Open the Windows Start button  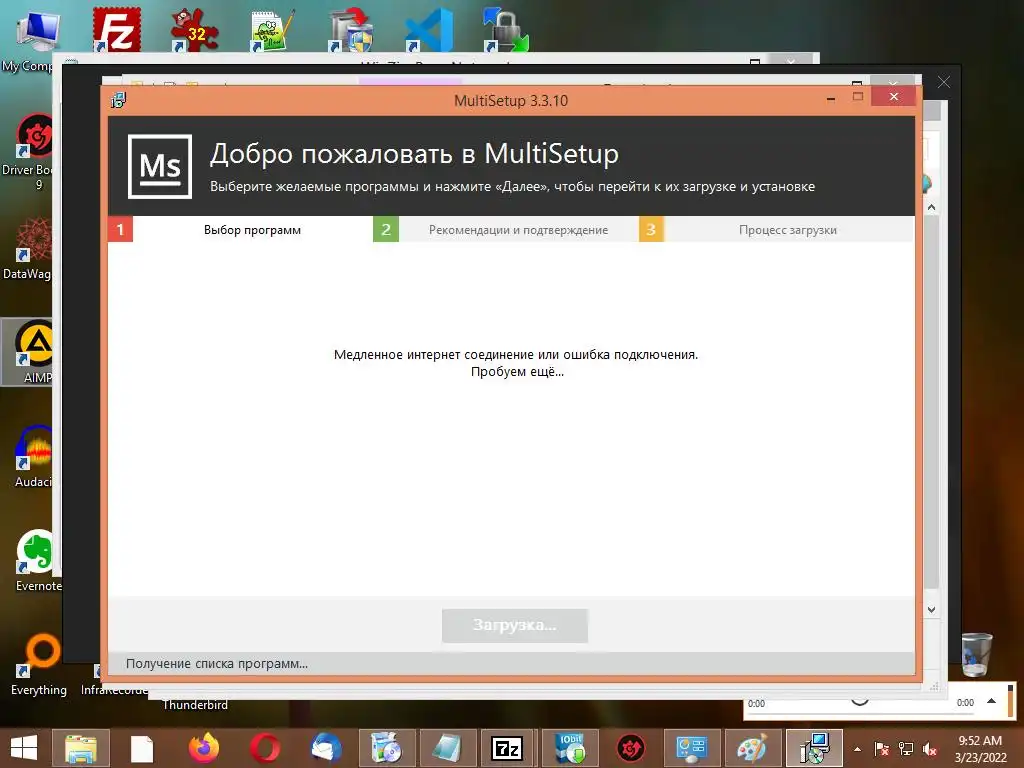[24, 748]
